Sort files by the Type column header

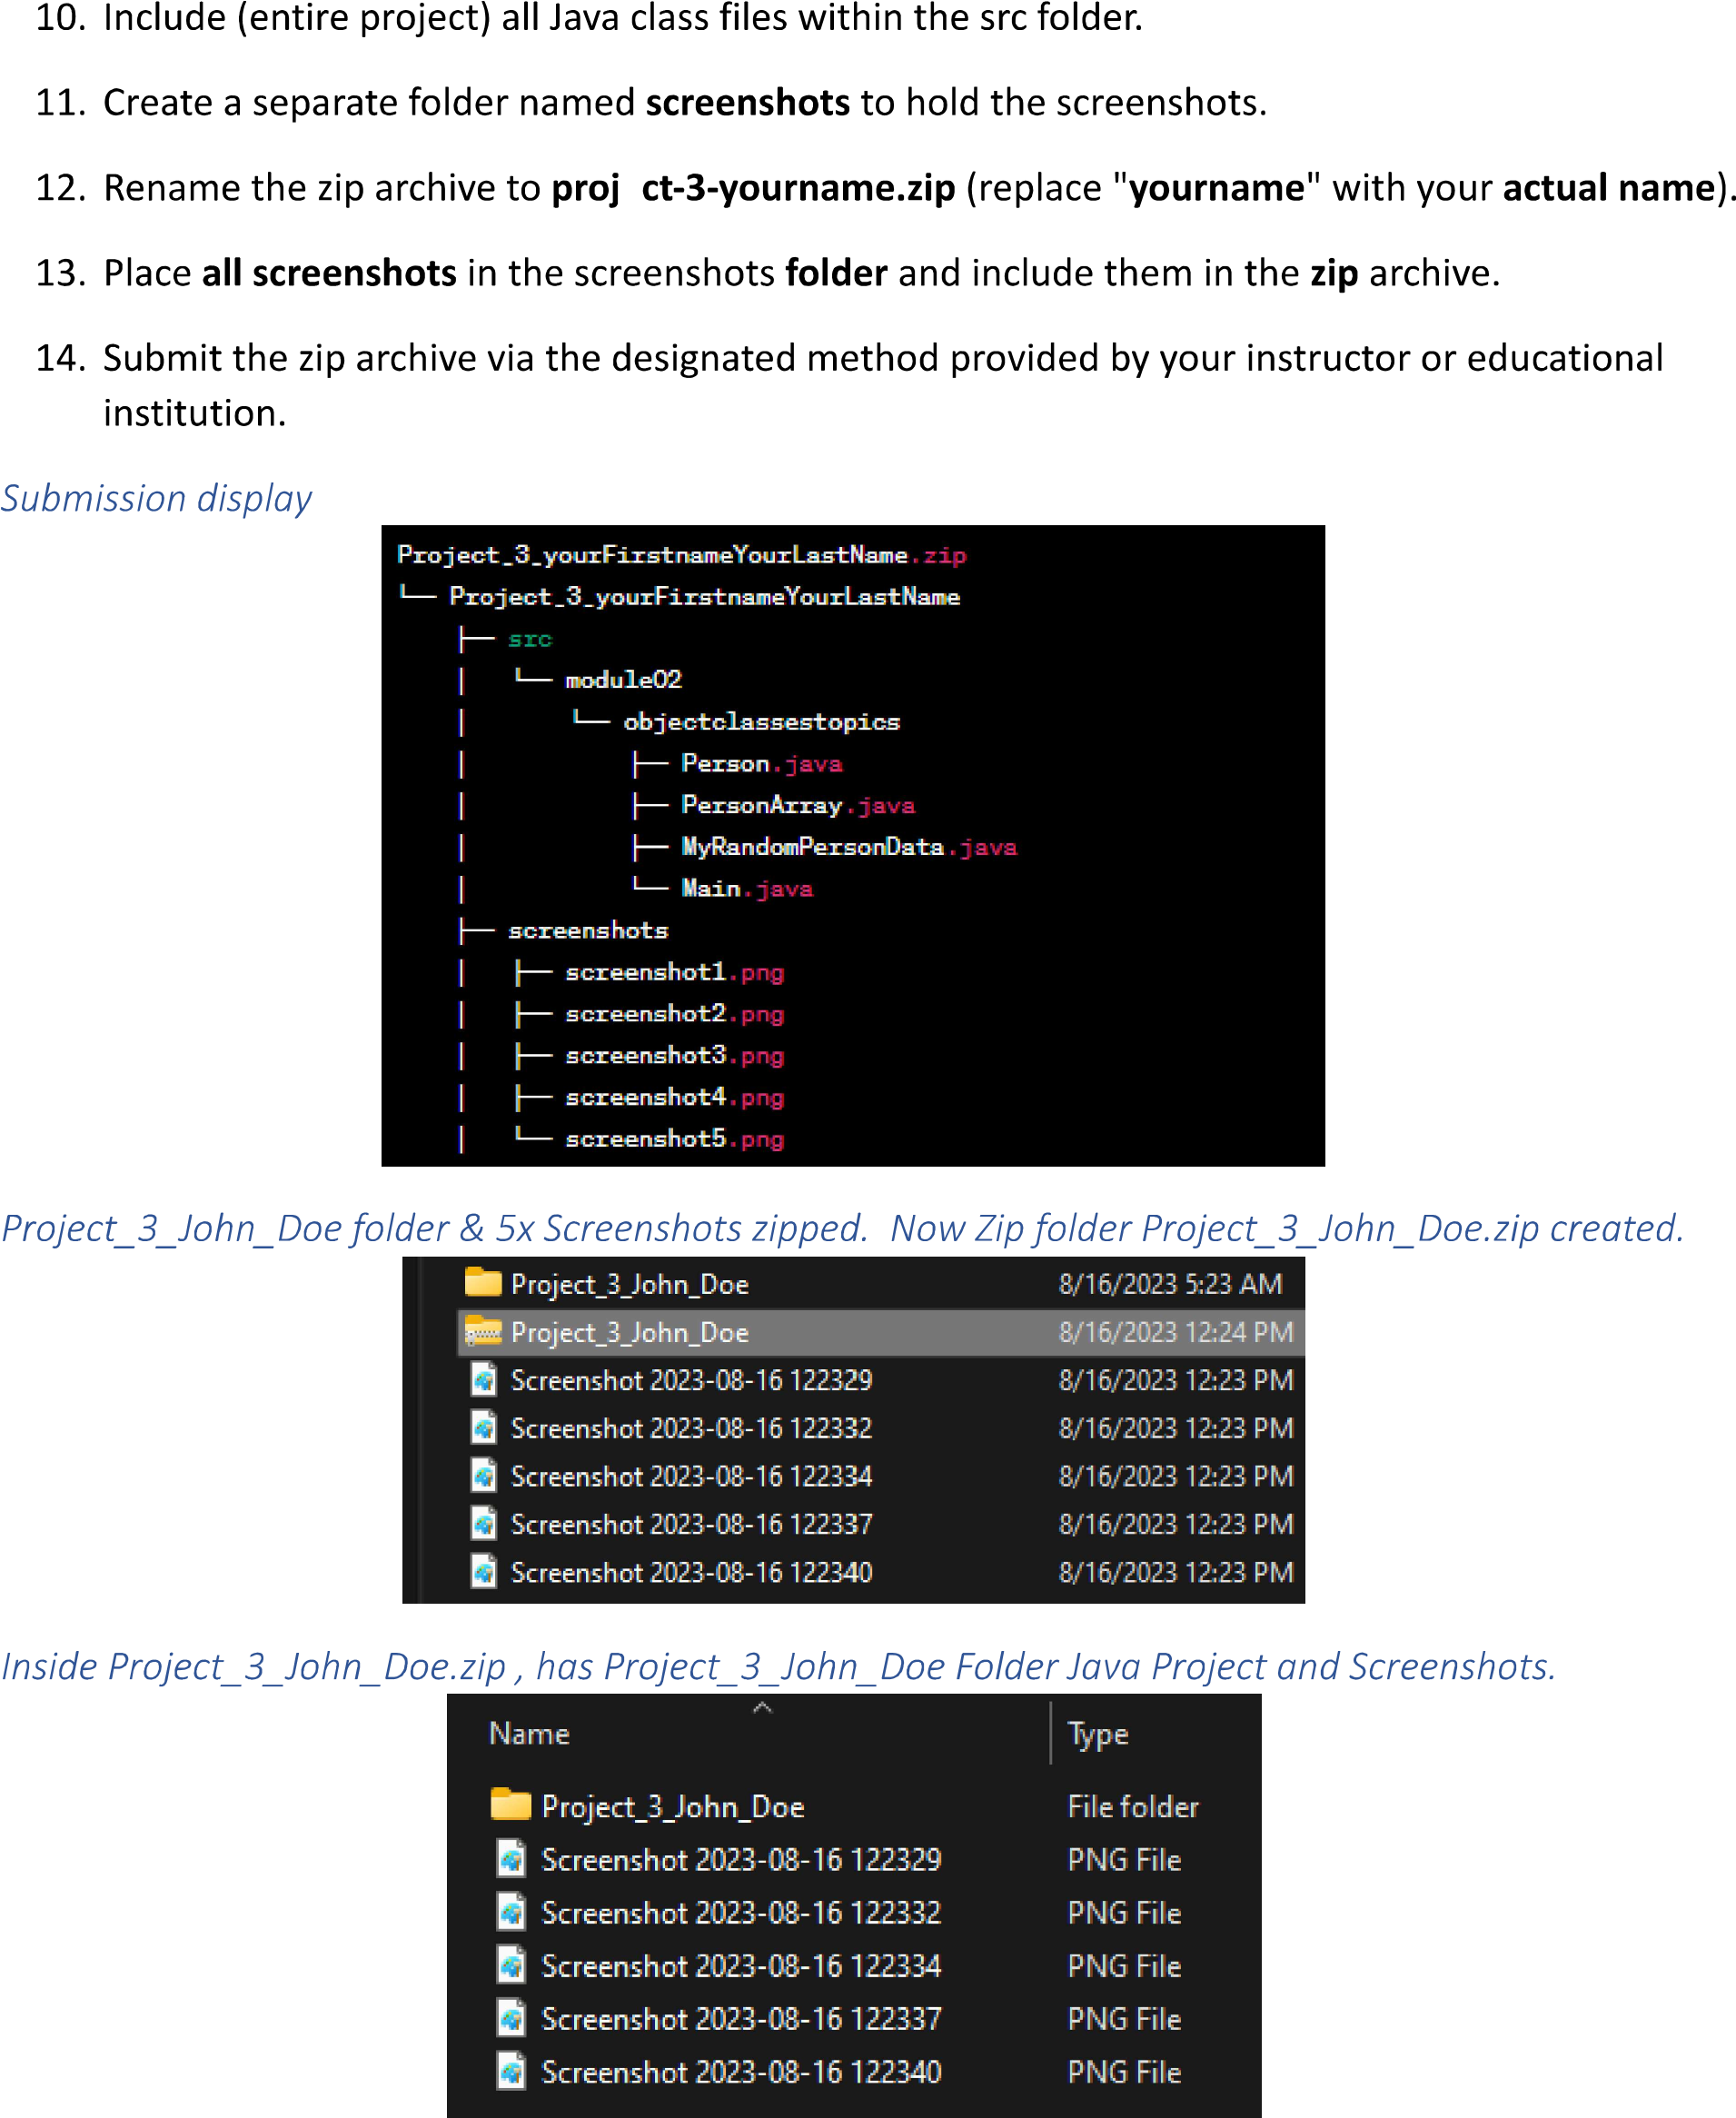point(1097,1734)
